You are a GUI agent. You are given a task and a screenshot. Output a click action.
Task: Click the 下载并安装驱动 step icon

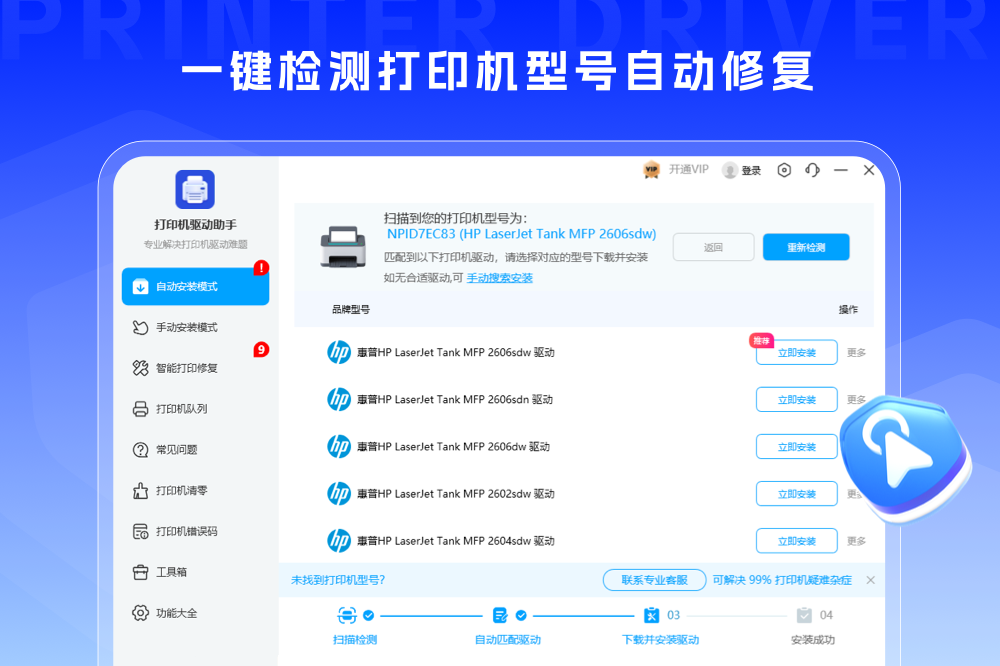pos(651,616)
